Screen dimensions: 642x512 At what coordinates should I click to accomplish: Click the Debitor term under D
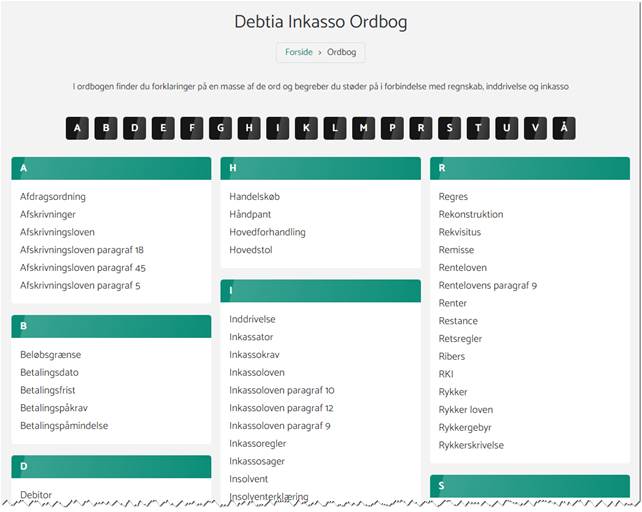[36, 495]
